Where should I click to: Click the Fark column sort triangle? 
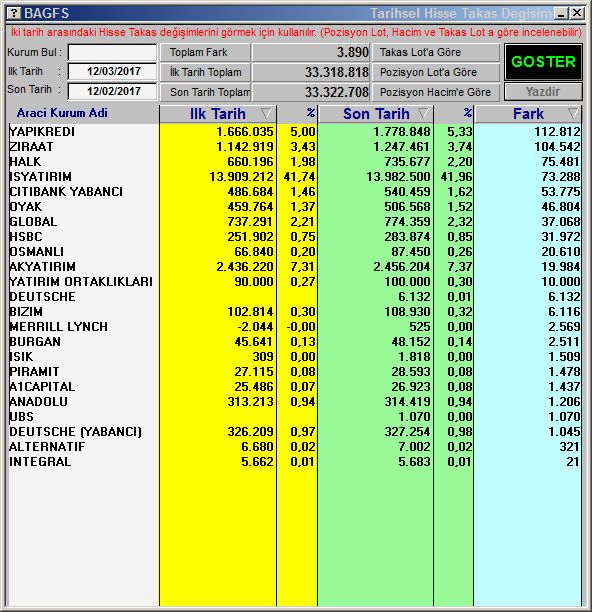click(574, 114)
